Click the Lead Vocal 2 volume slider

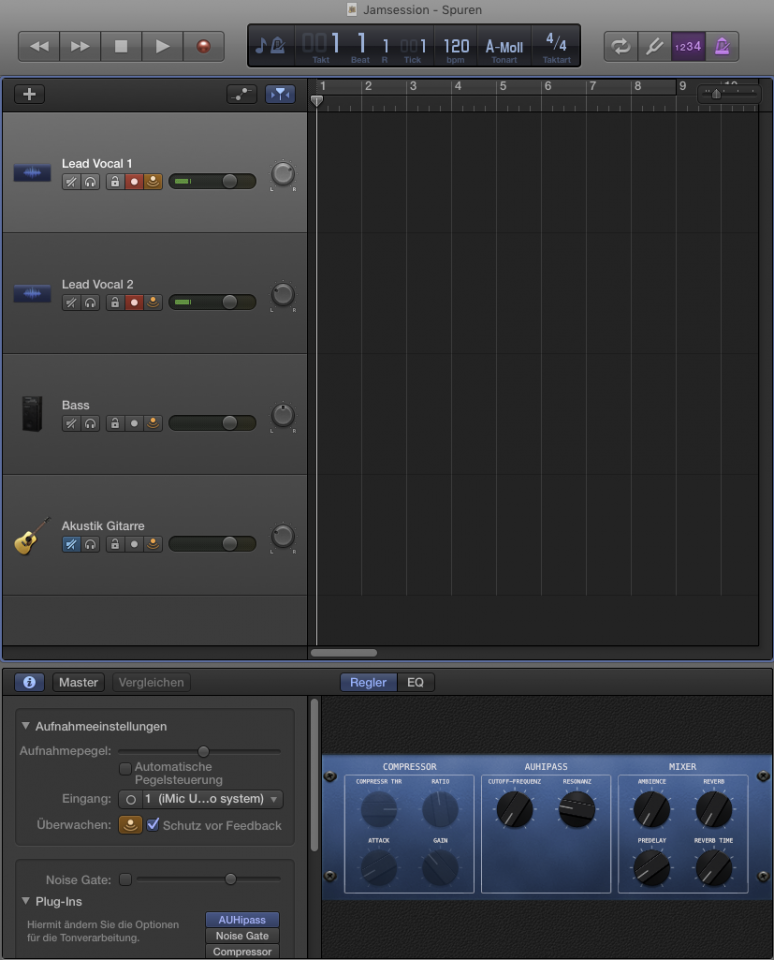point(212,302)
